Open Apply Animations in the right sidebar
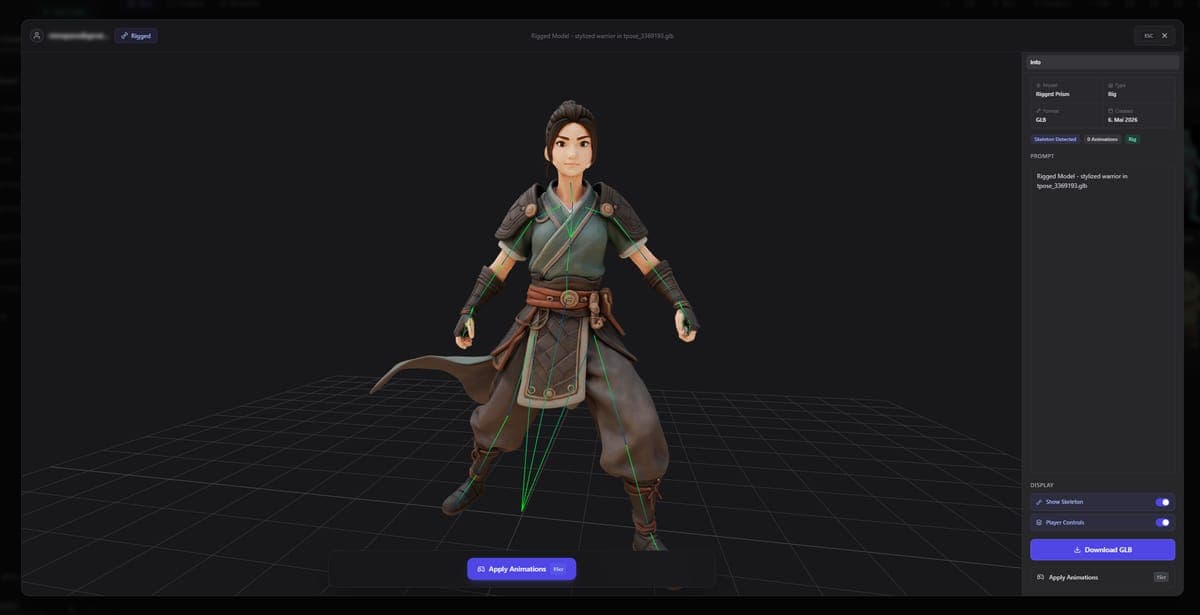 pyautogui.click(x=1102, y=577)
